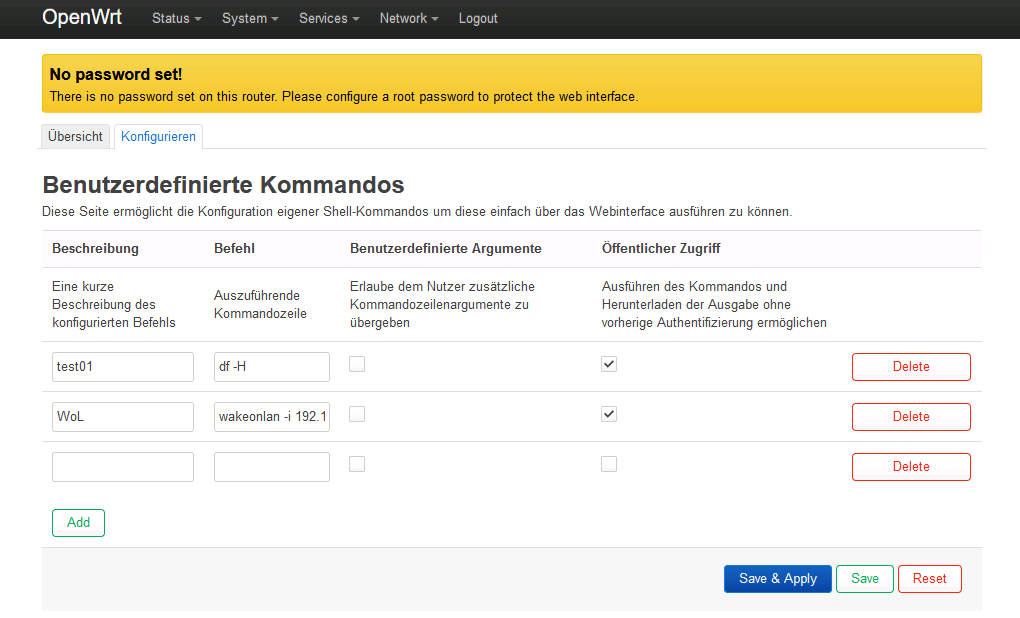Screen dimensions: 1020x618
Task: Open the Services dropdown
Action: (x=329, y=18)
